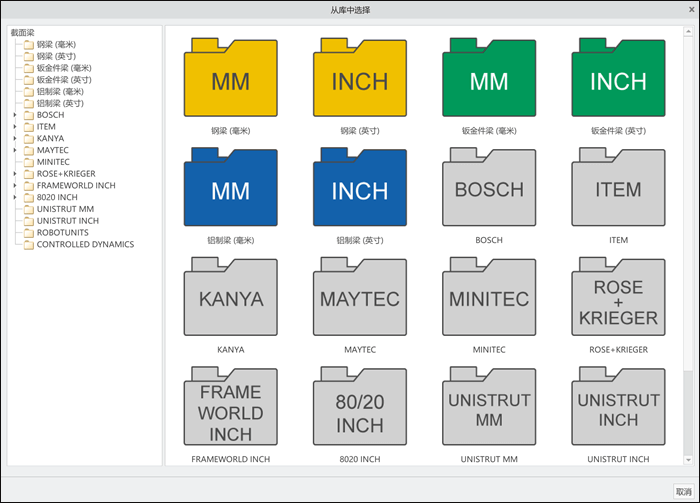This screenshot has height=503, width=700.
Task: Click the scrollbar up arrow in the thumbnail pane
Action: (x=688, y=32)
